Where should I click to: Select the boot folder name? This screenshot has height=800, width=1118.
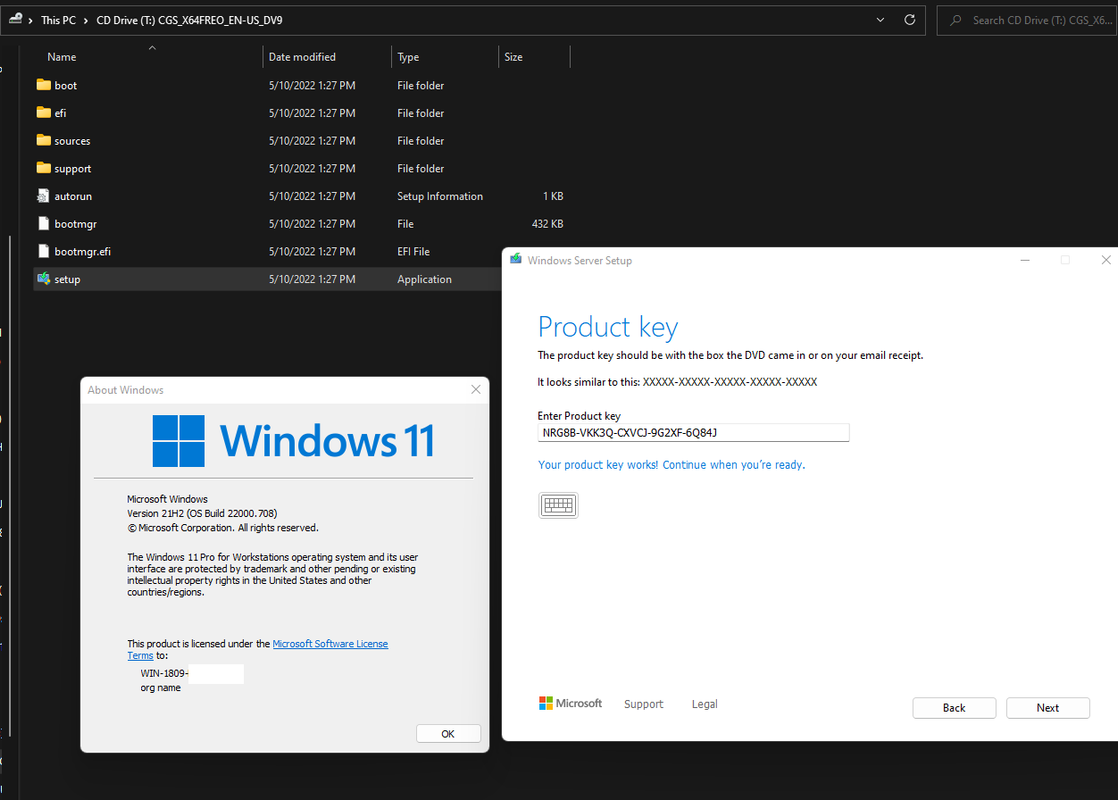[x=66, y=86]
